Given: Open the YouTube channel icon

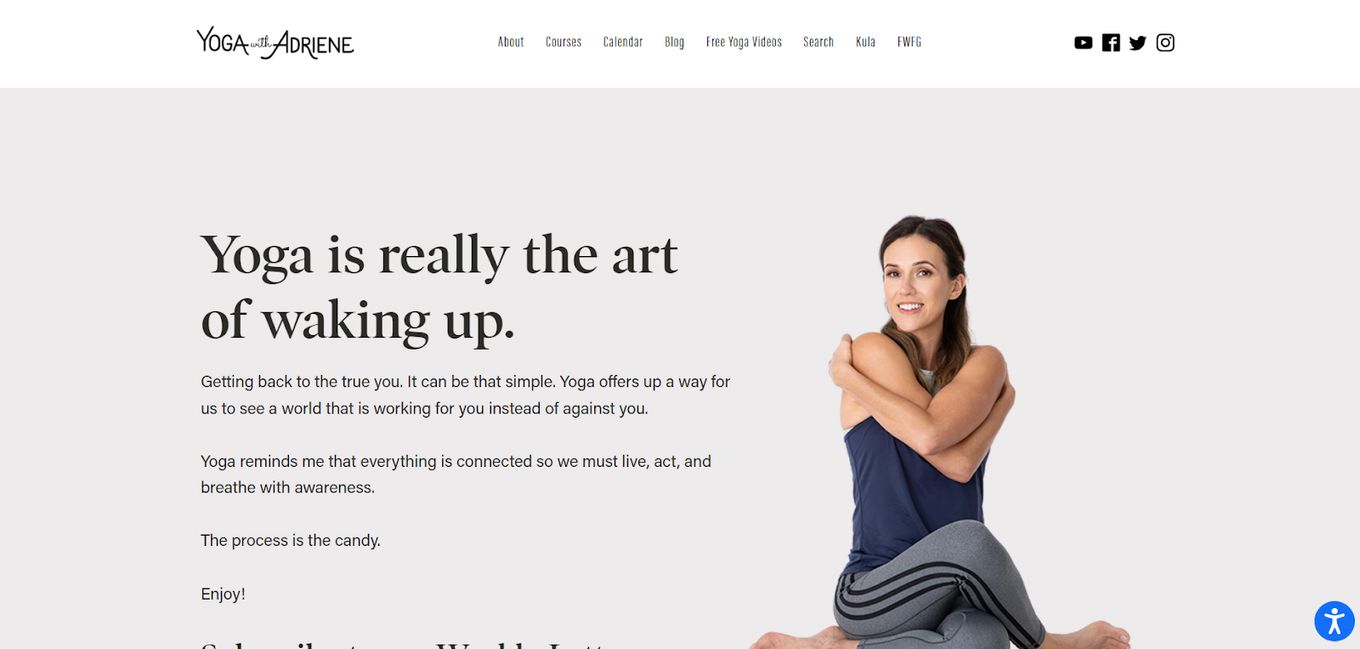Looking at the screenshot, I should (x=1083, y=42).
